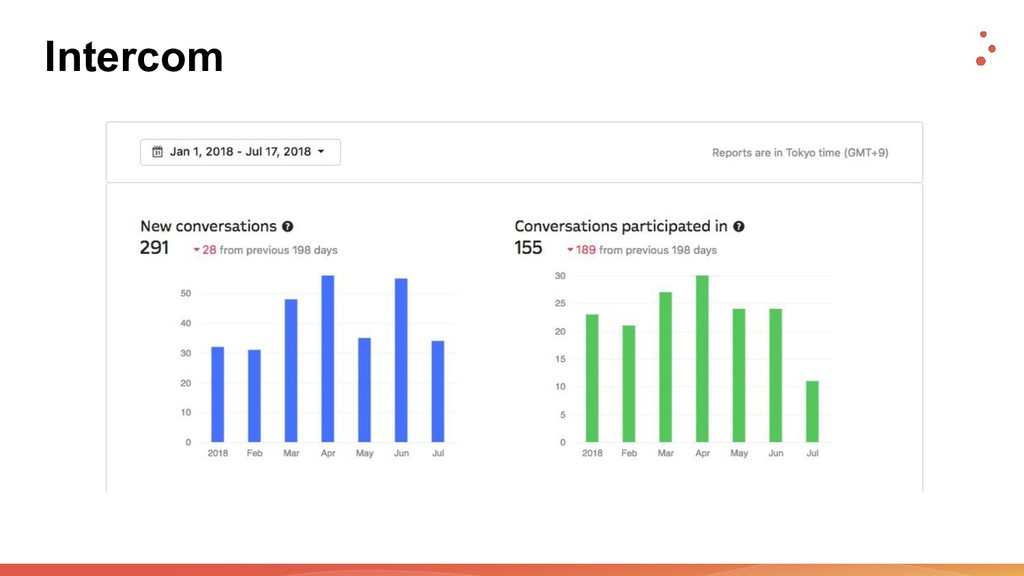Click the Intercom slide title

[134, 57]
